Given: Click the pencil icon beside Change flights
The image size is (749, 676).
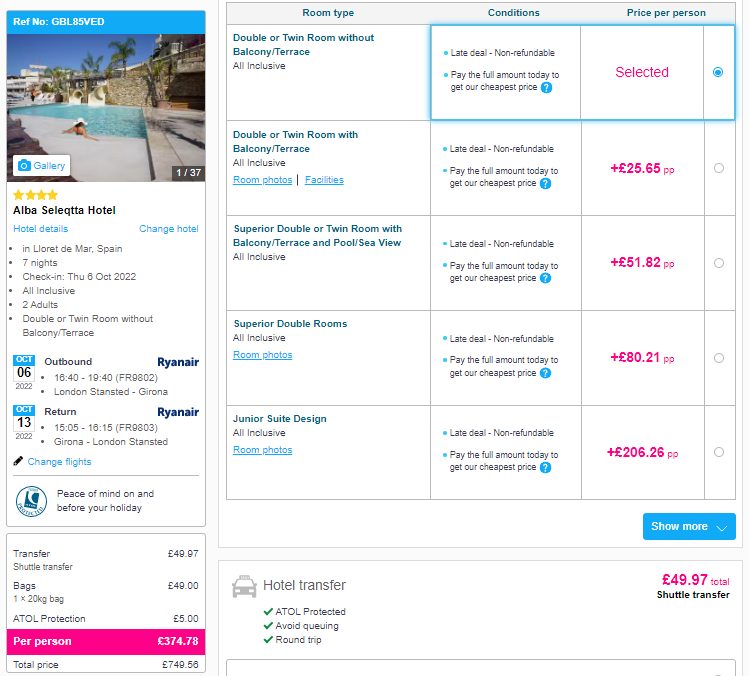Looking at the screenshot, I should 18,461.
